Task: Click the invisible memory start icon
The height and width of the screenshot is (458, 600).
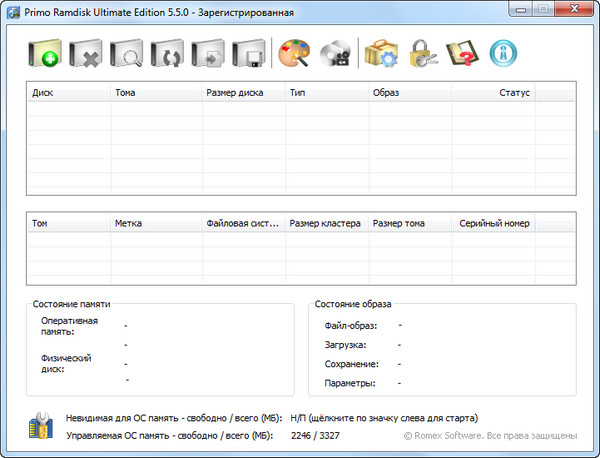Action: [x=40, y=426]
